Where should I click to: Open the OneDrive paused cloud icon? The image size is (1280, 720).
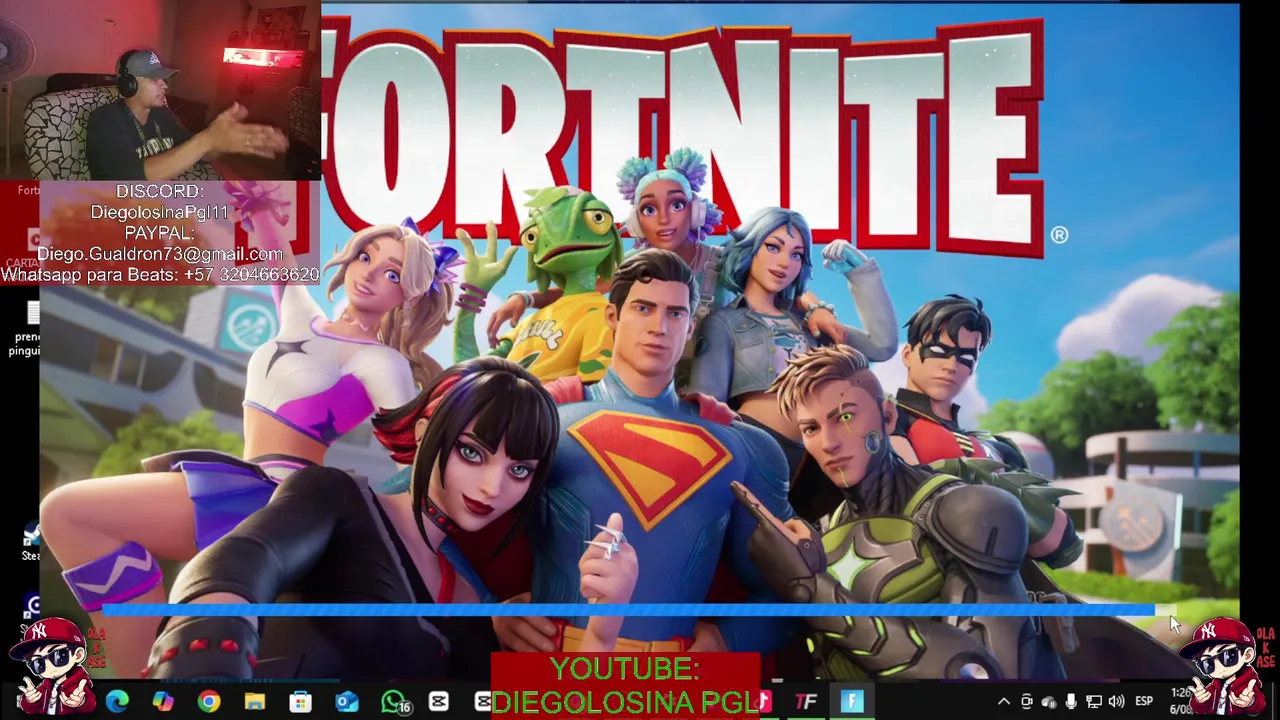coord(1049,702)
